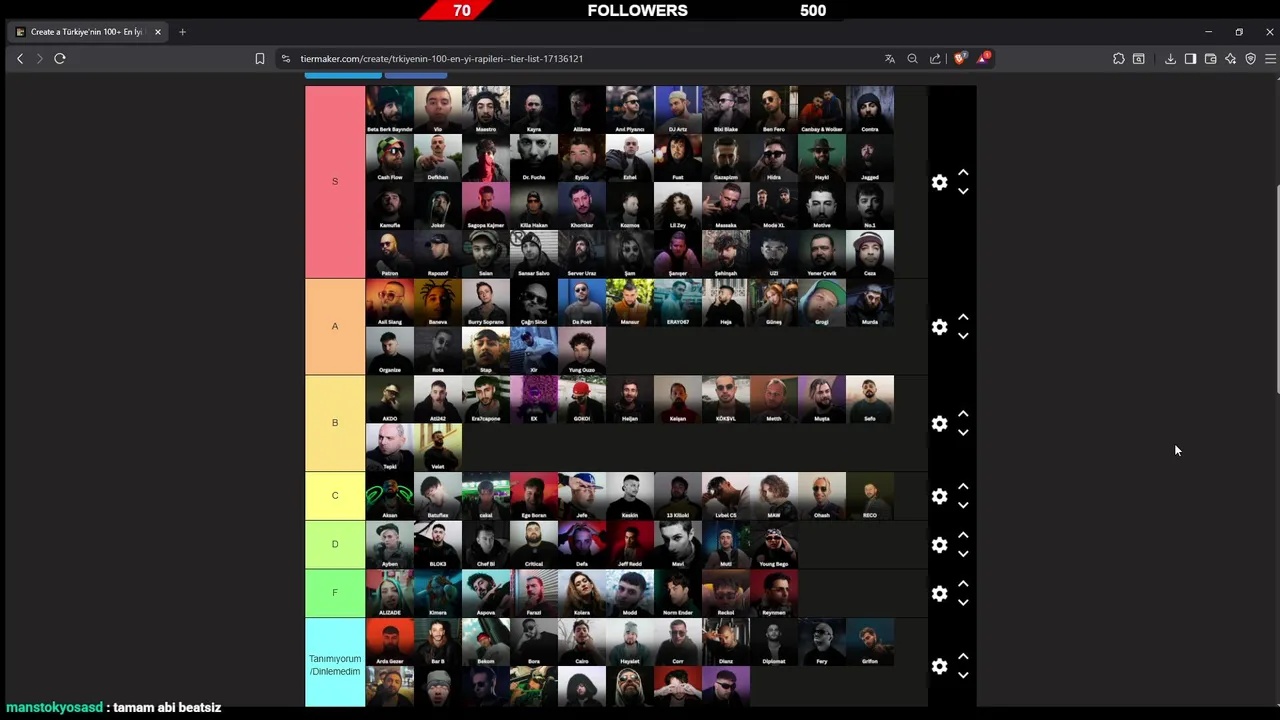Move B tier row up with arrow

coord(963,414)
